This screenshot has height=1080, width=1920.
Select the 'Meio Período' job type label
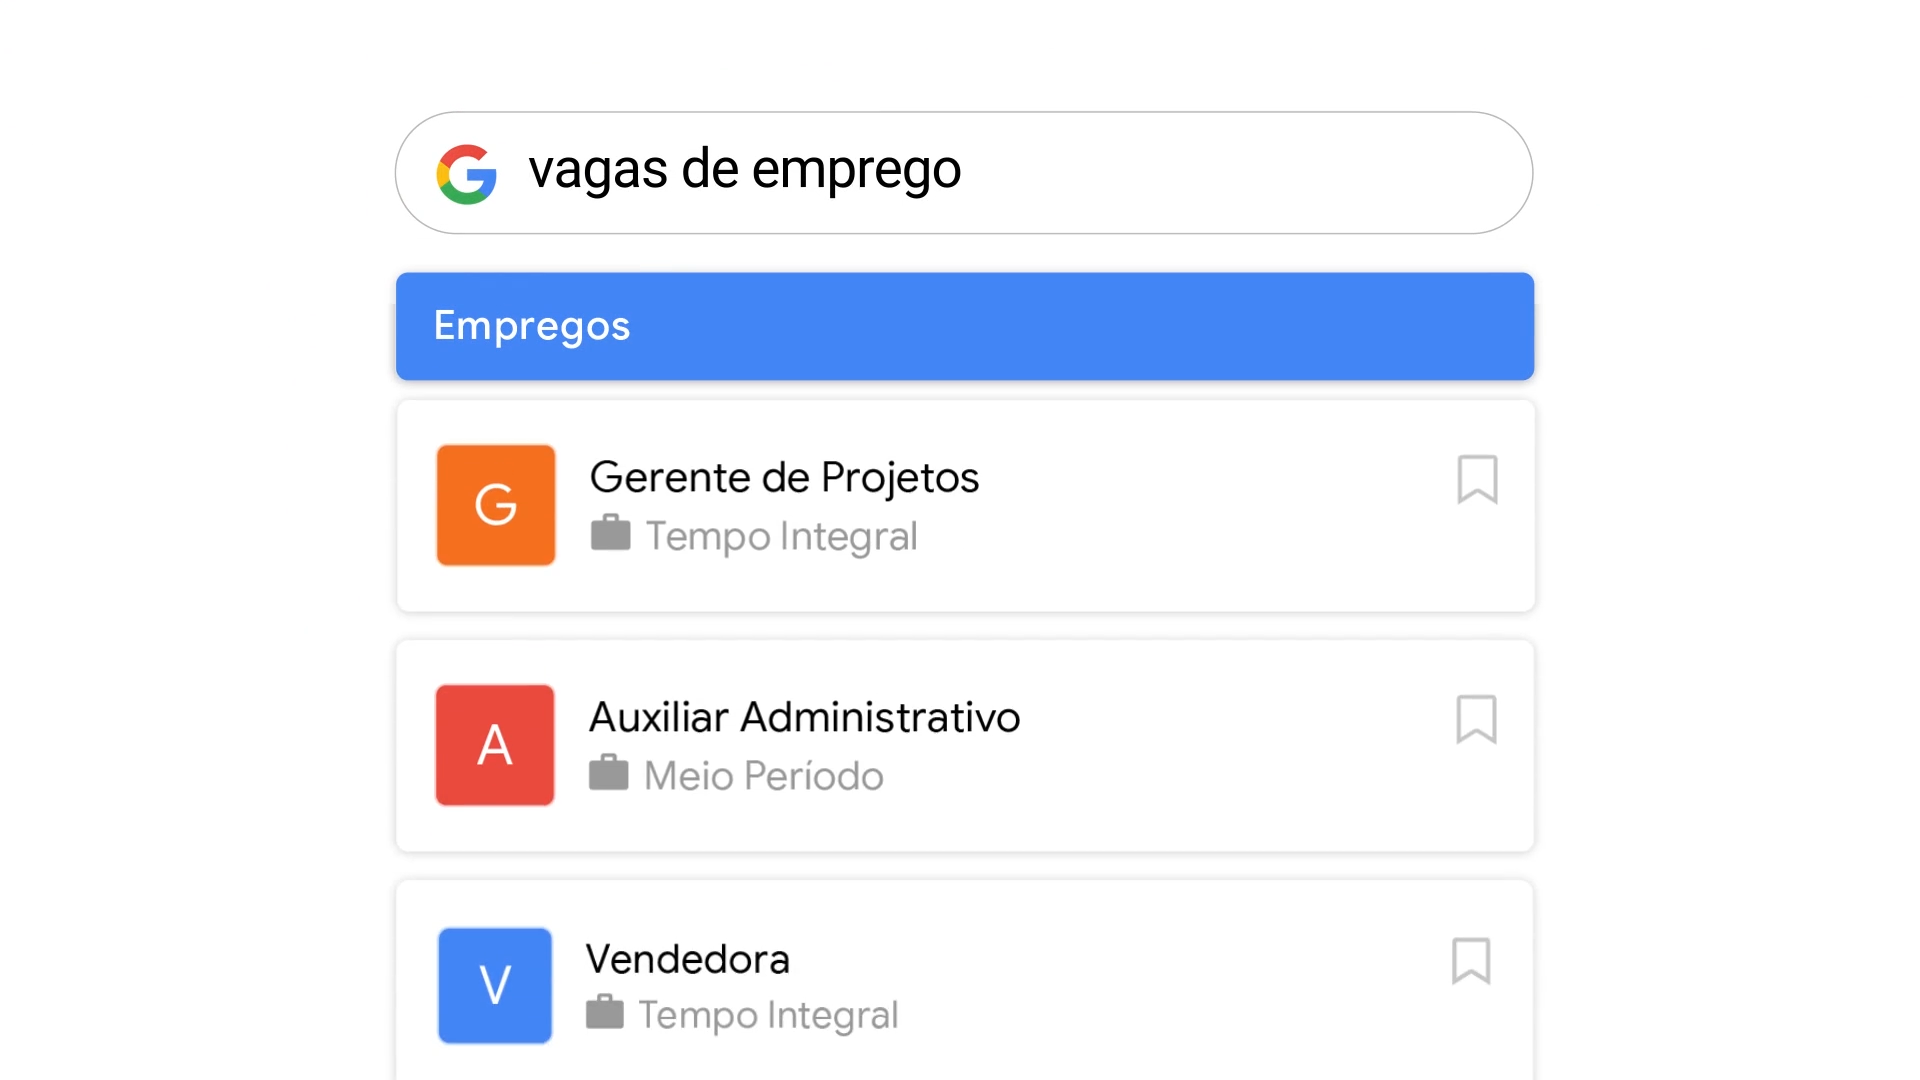764,776
